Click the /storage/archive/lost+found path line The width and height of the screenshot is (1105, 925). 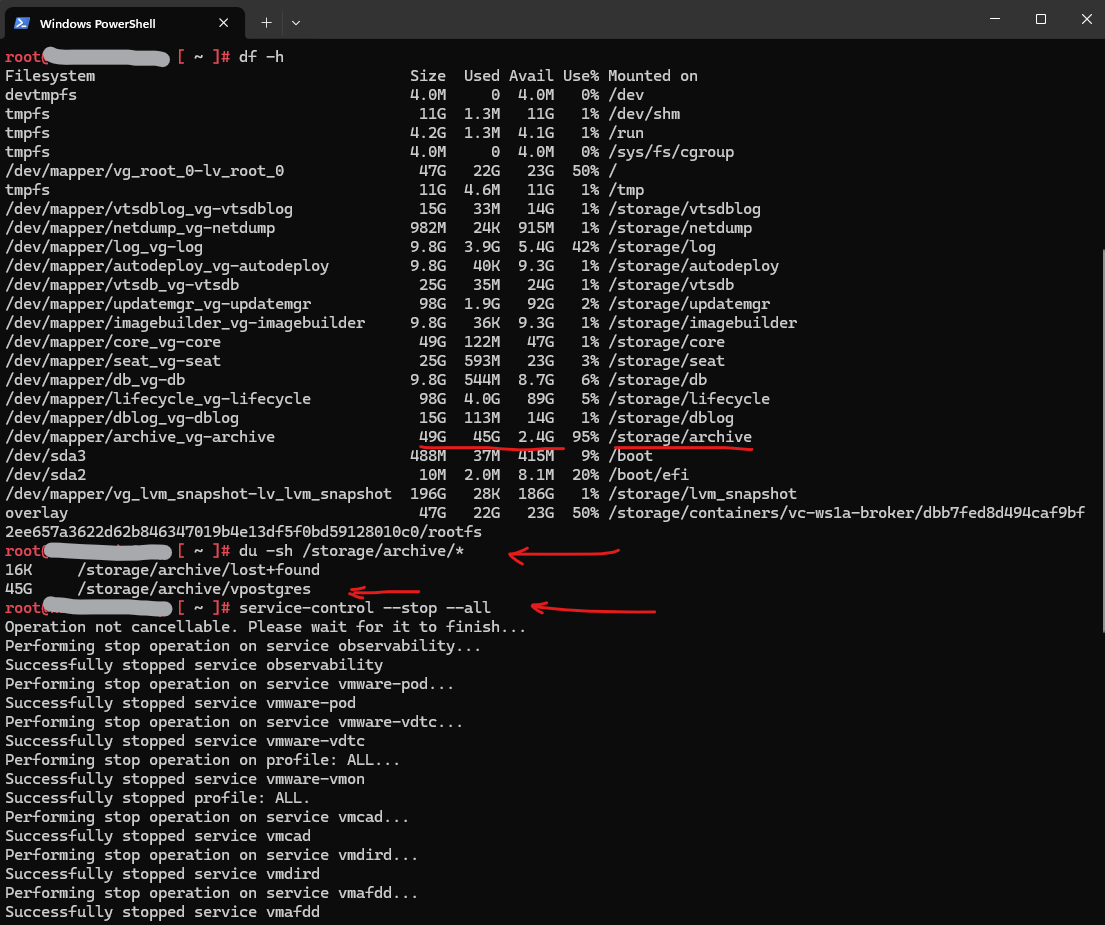(198, 571)
